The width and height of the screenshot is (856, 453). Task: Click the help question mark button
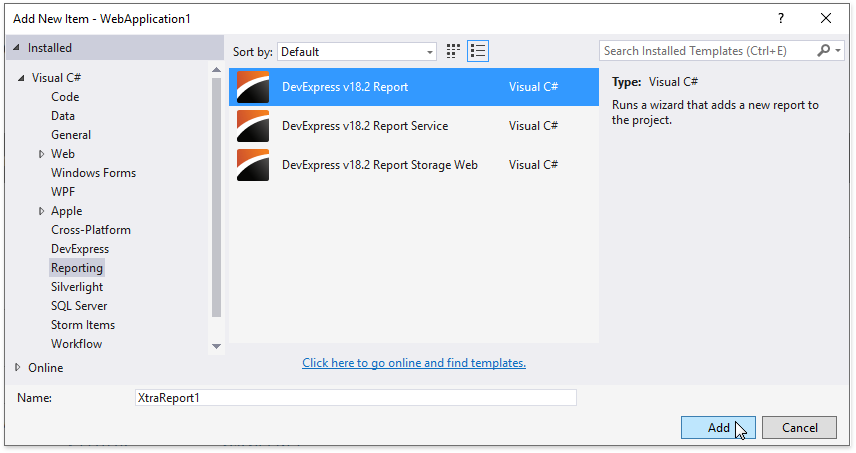781,18
